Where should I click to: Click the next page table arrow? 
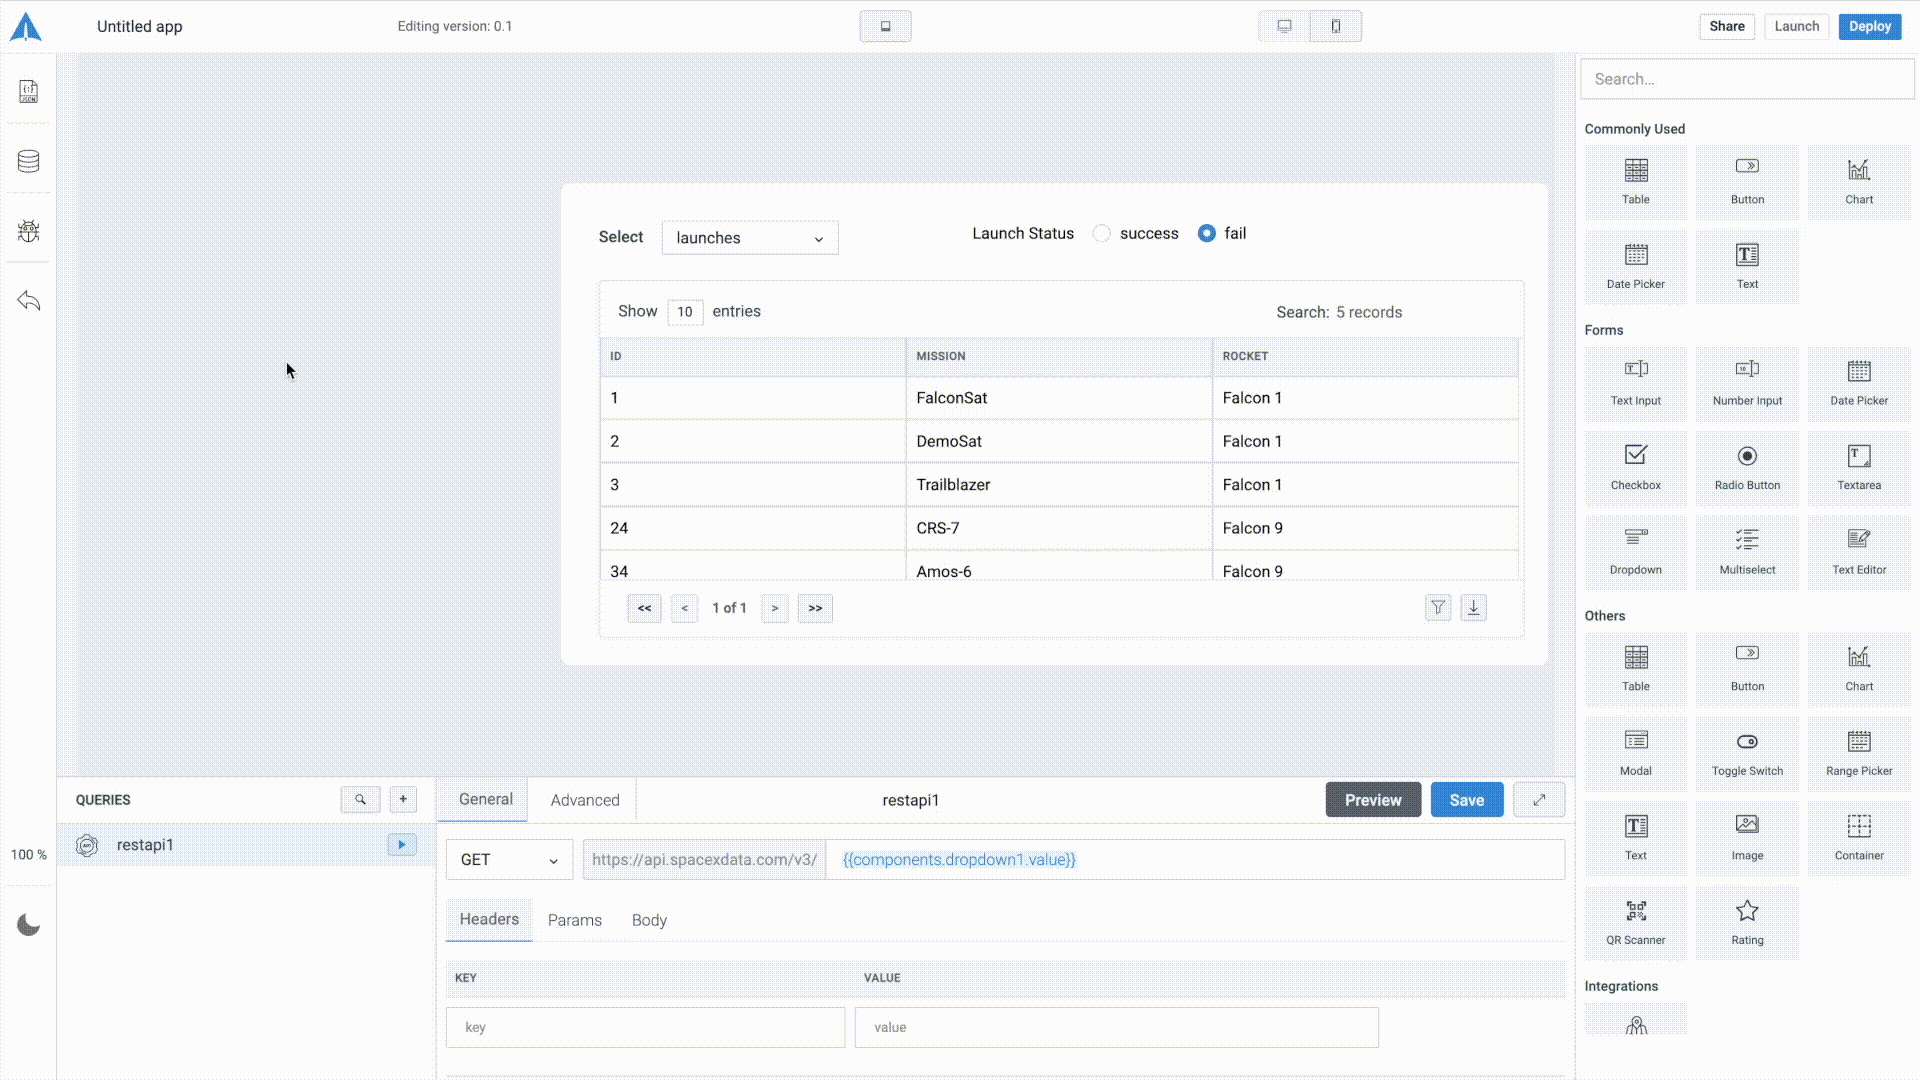tap(774, 608)
